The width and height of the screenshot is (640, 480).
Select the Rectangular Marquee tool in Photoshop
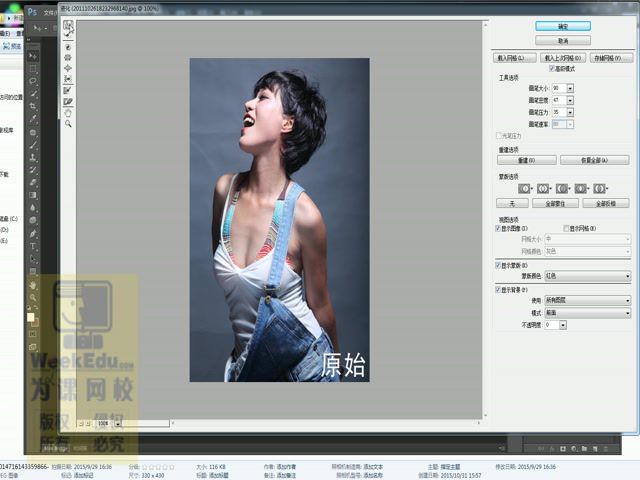click(33, 69)
